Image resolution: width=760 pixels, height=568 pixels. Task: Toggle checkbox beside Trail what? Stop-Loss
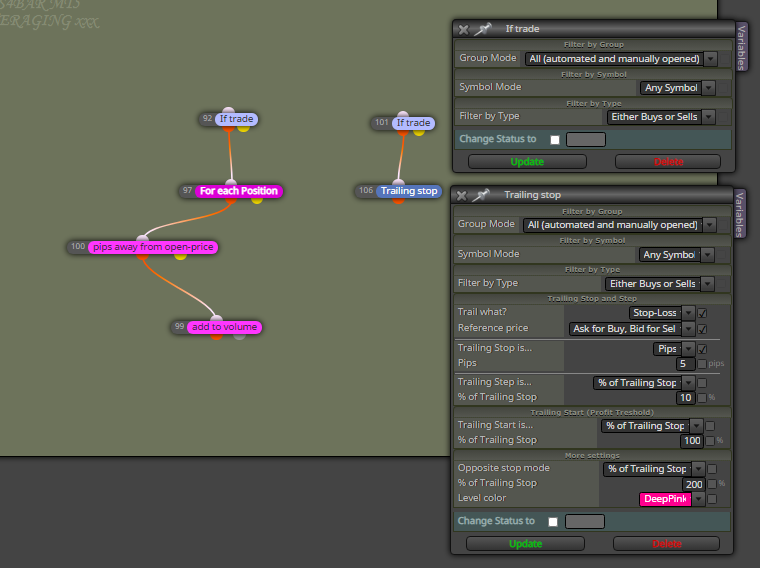click(702, 314)
